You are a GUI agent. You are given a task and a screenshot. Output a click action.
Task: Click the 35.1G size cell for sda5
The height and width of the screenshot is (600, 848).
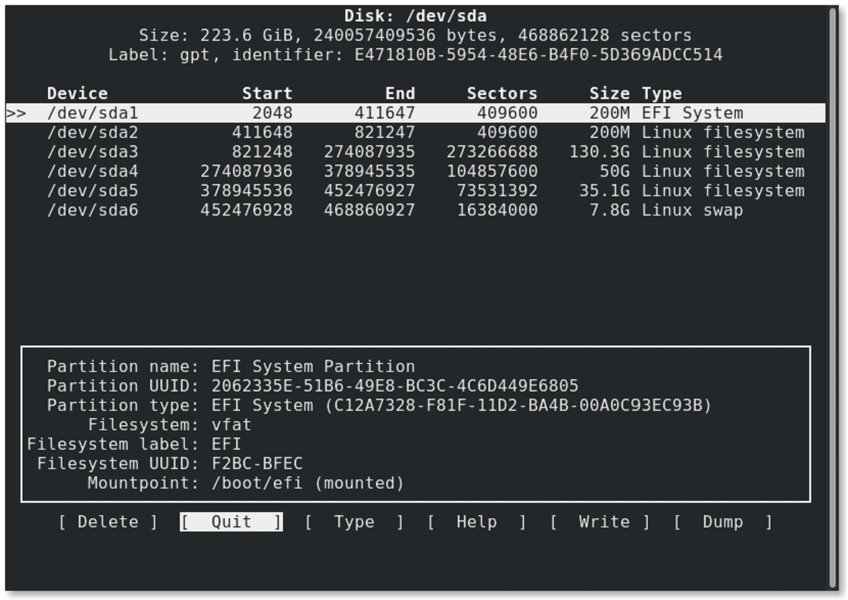[605, 190]
